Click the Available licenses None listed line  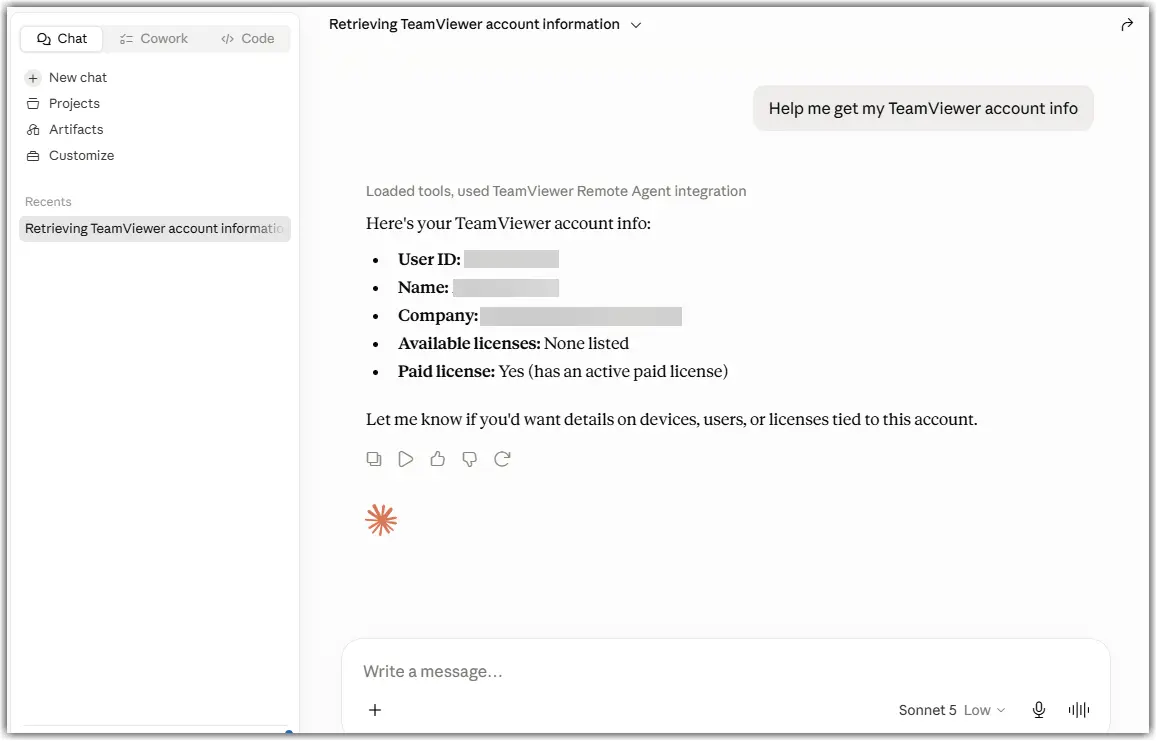point(513,343)
